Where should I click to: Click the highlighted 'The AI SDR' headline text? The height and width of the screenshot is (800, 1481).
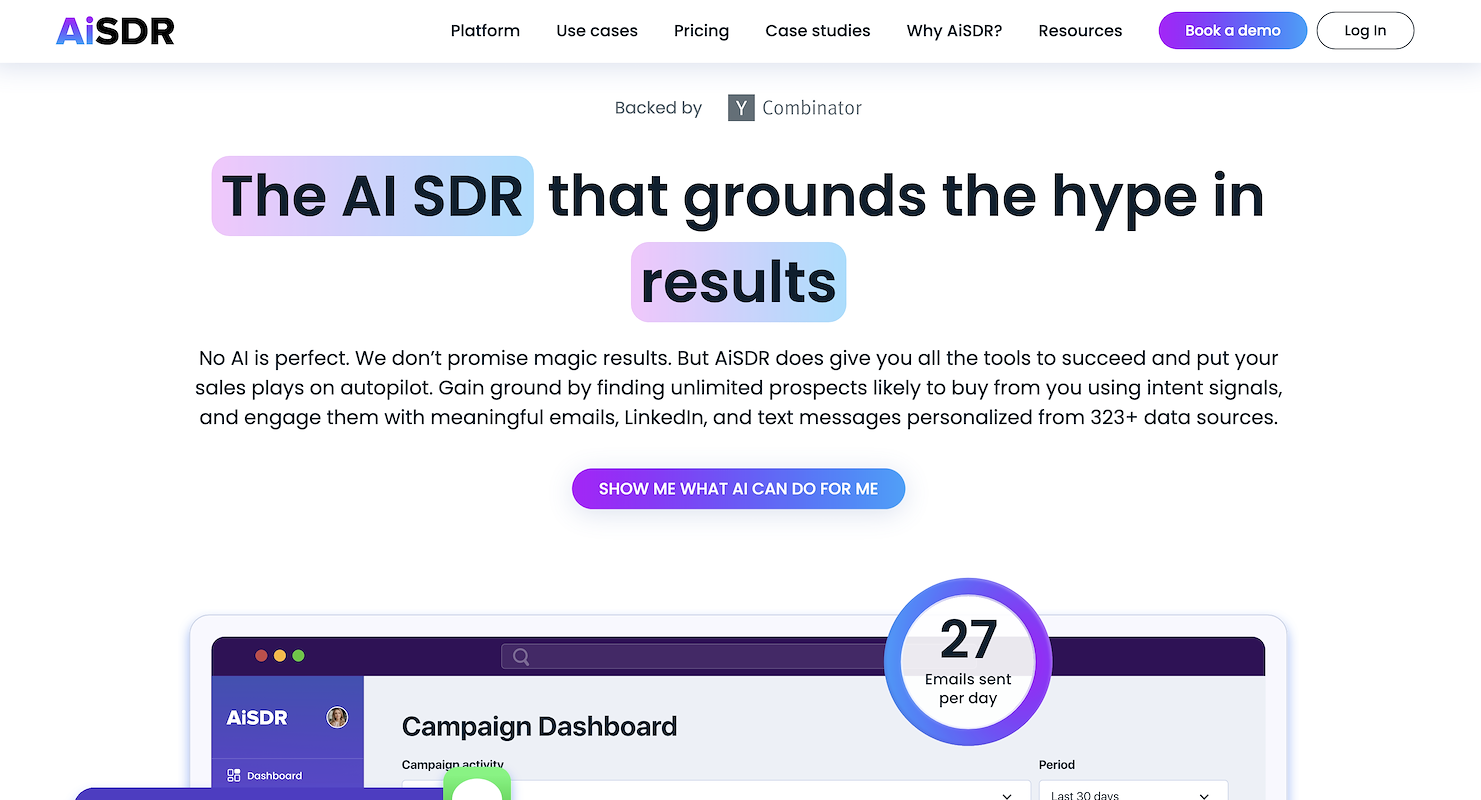(373, 196)
